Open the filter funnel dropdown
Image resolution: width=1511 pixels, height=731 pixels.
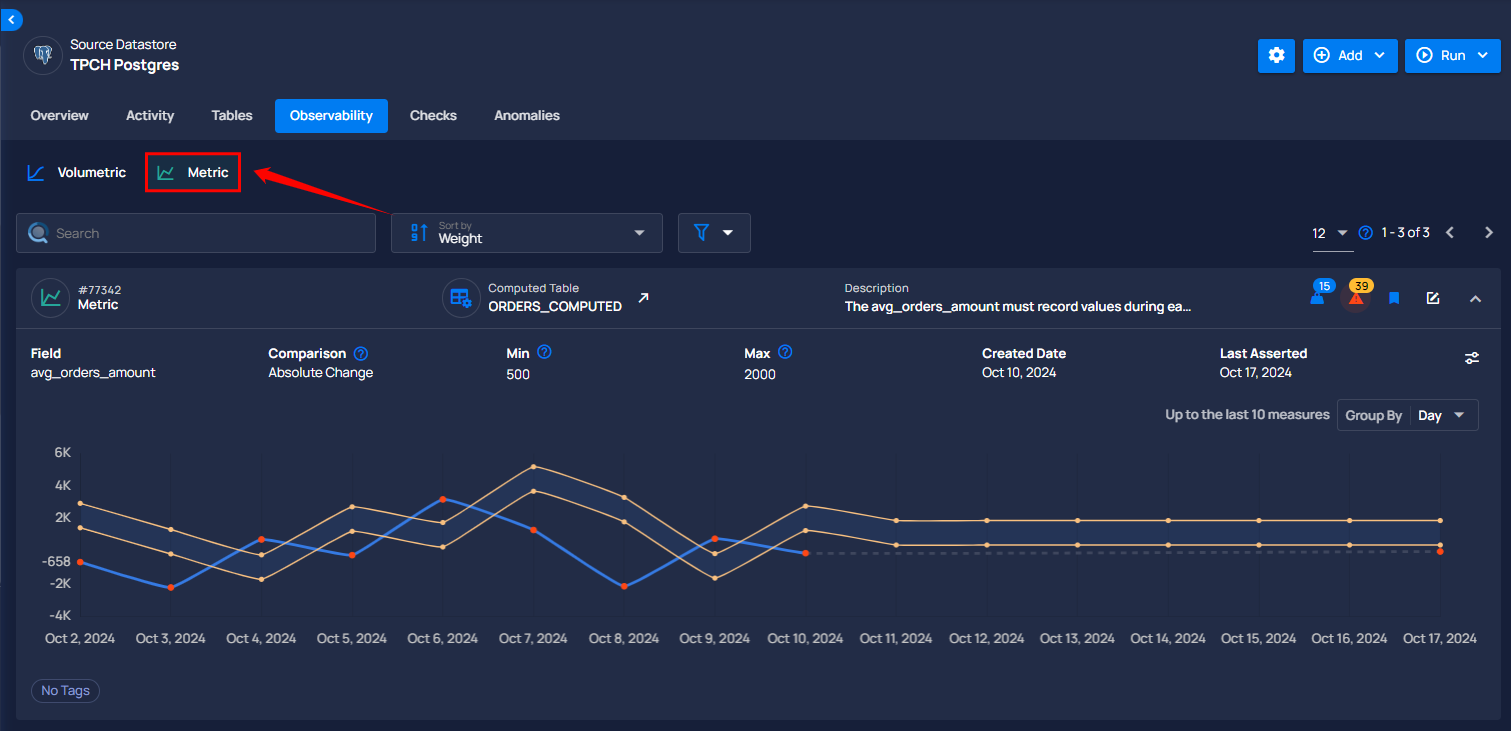tap(714, 233)
